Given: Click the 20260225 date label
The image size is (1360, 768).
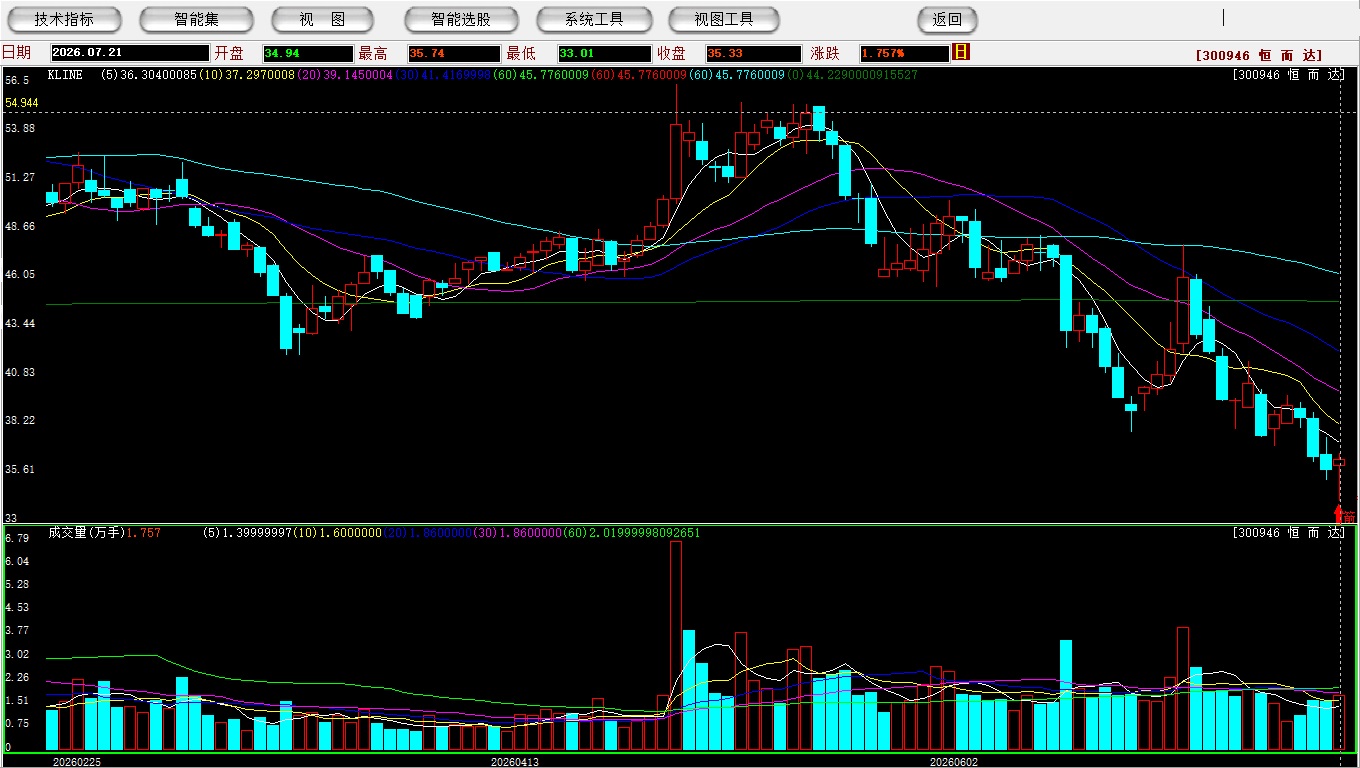Looking at the screenshot, I should pyautogui.click(x=77, y=761).
